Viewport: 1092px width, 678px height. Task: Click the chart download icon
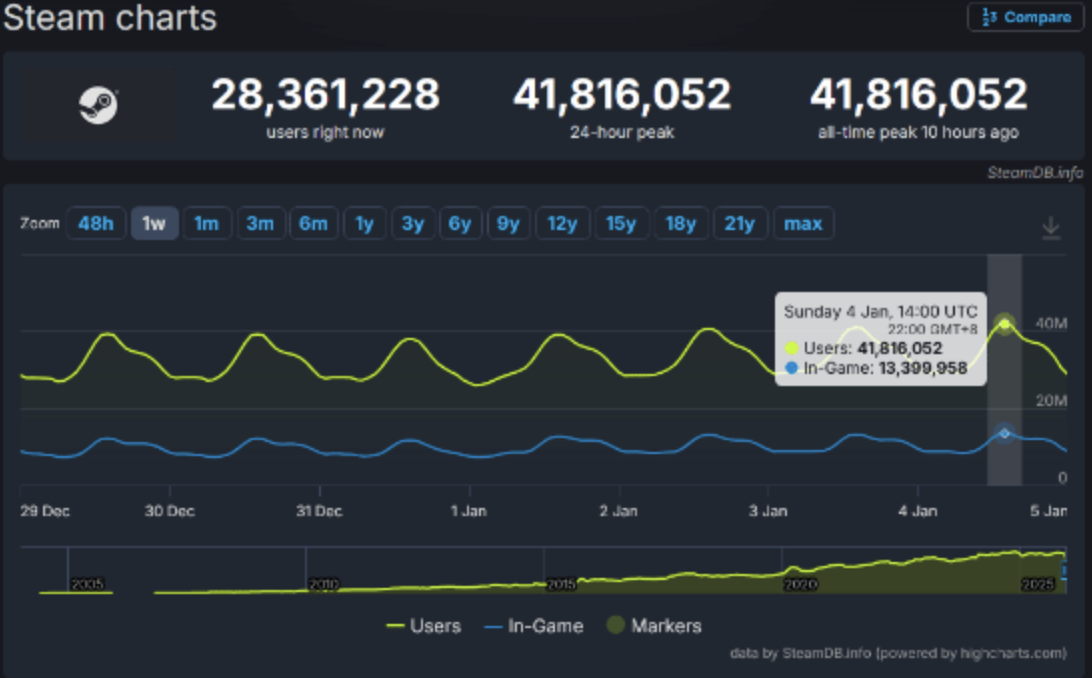[1050, 228]
